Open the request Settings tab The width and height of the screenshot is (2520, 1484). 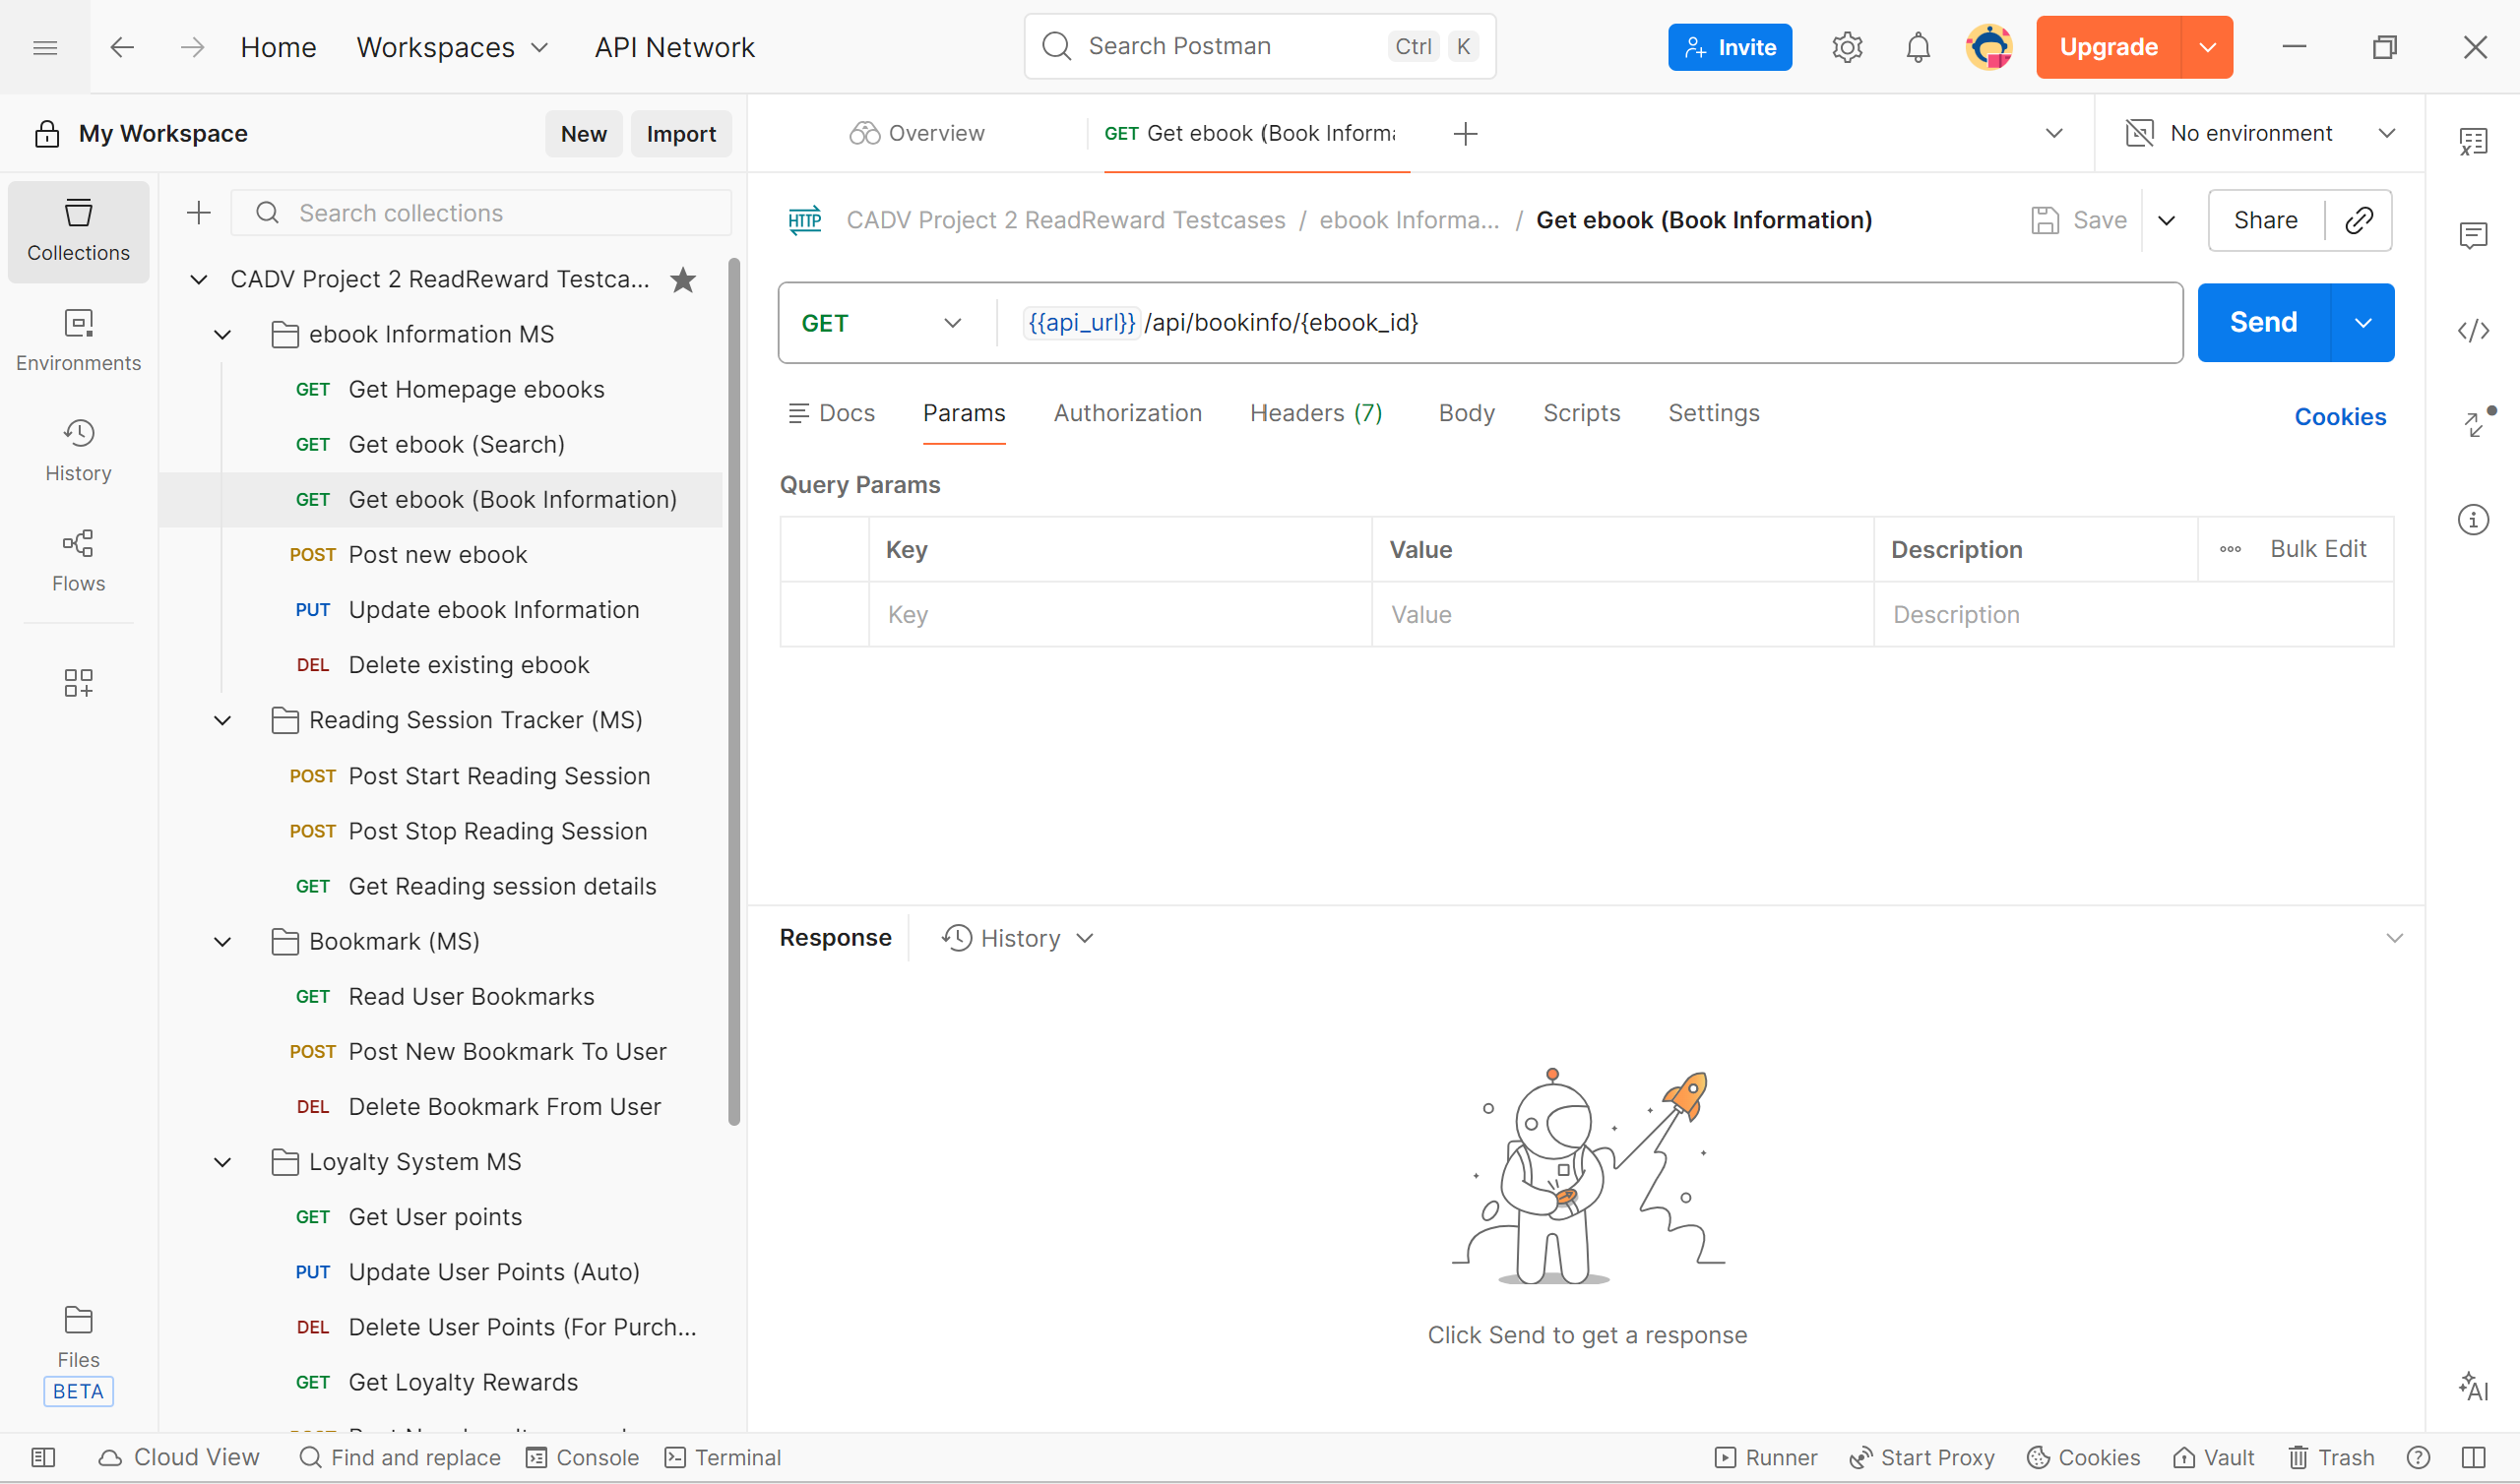1713,414
